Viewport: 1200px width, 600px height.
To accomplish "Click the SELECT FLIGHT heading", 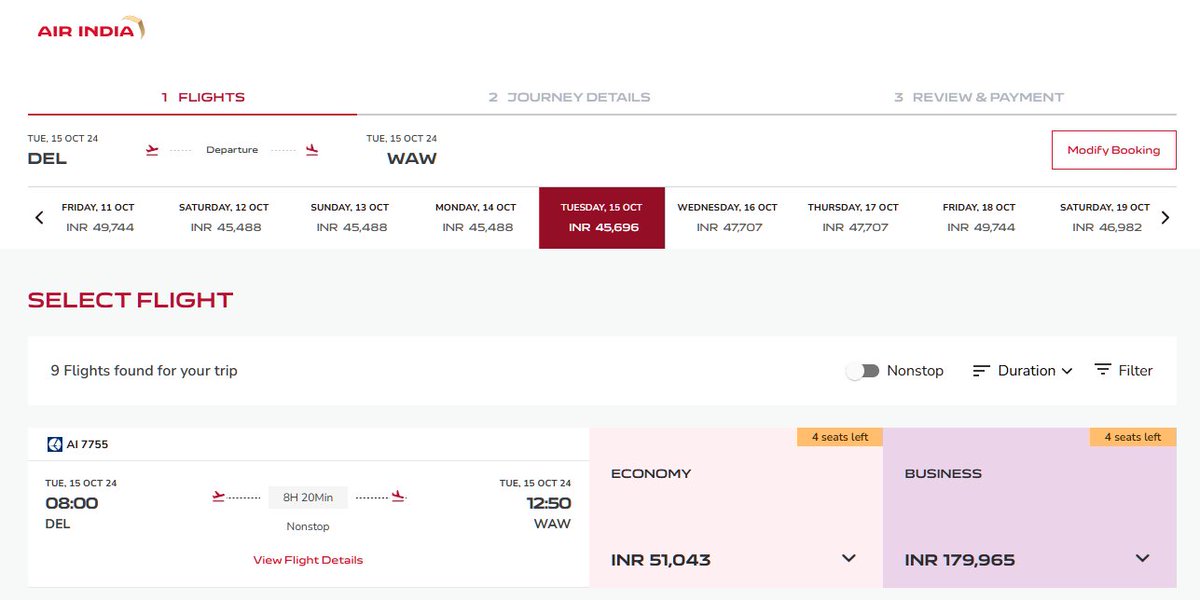I will point(131,300).
